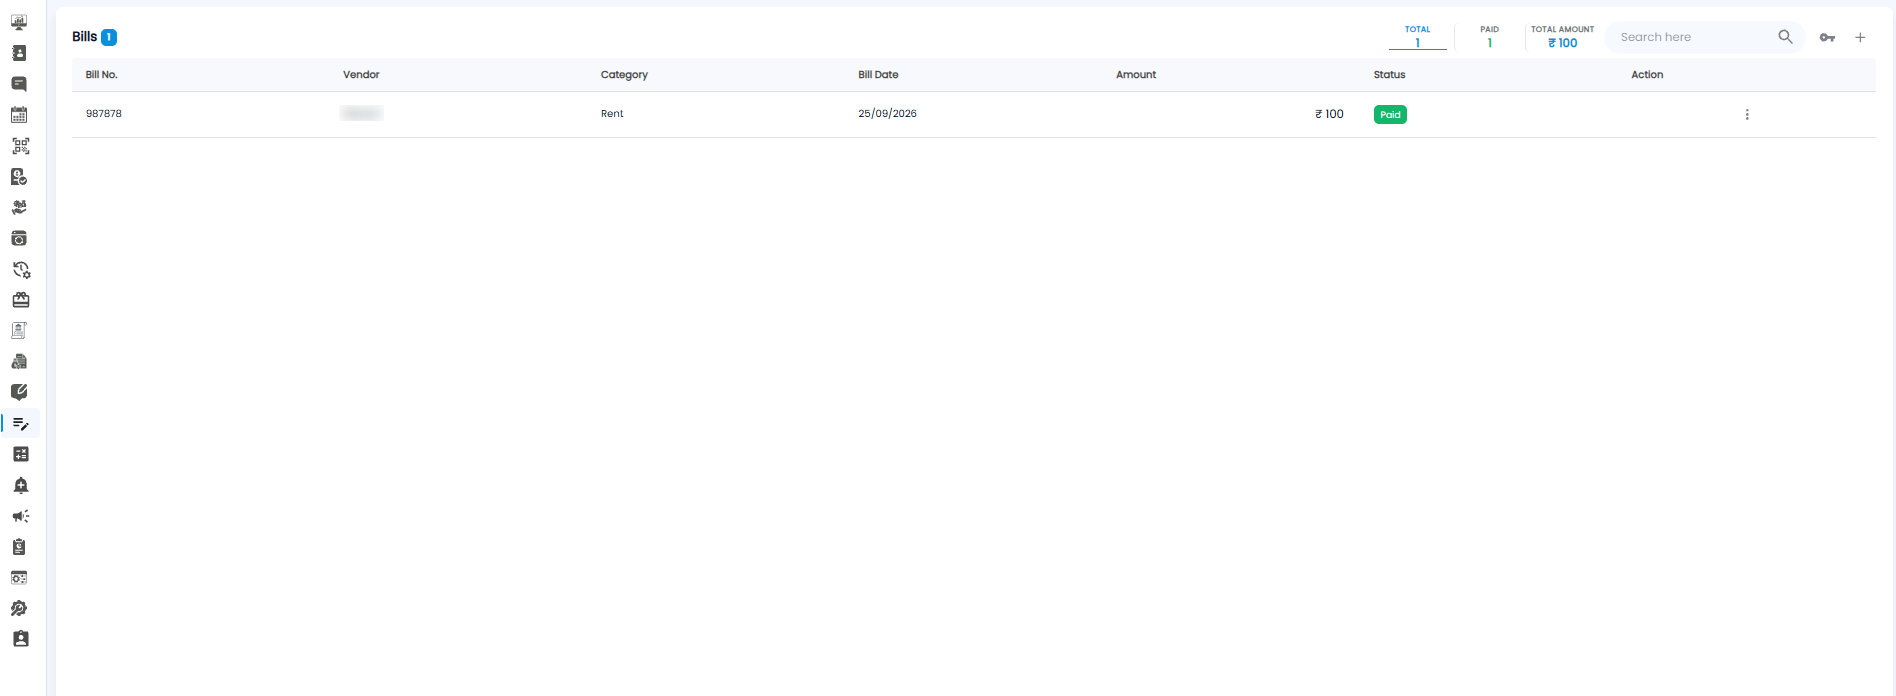Open the QR code scanner icon
The width and height of the screenshot is (1896, 696).
click(20, 146)
